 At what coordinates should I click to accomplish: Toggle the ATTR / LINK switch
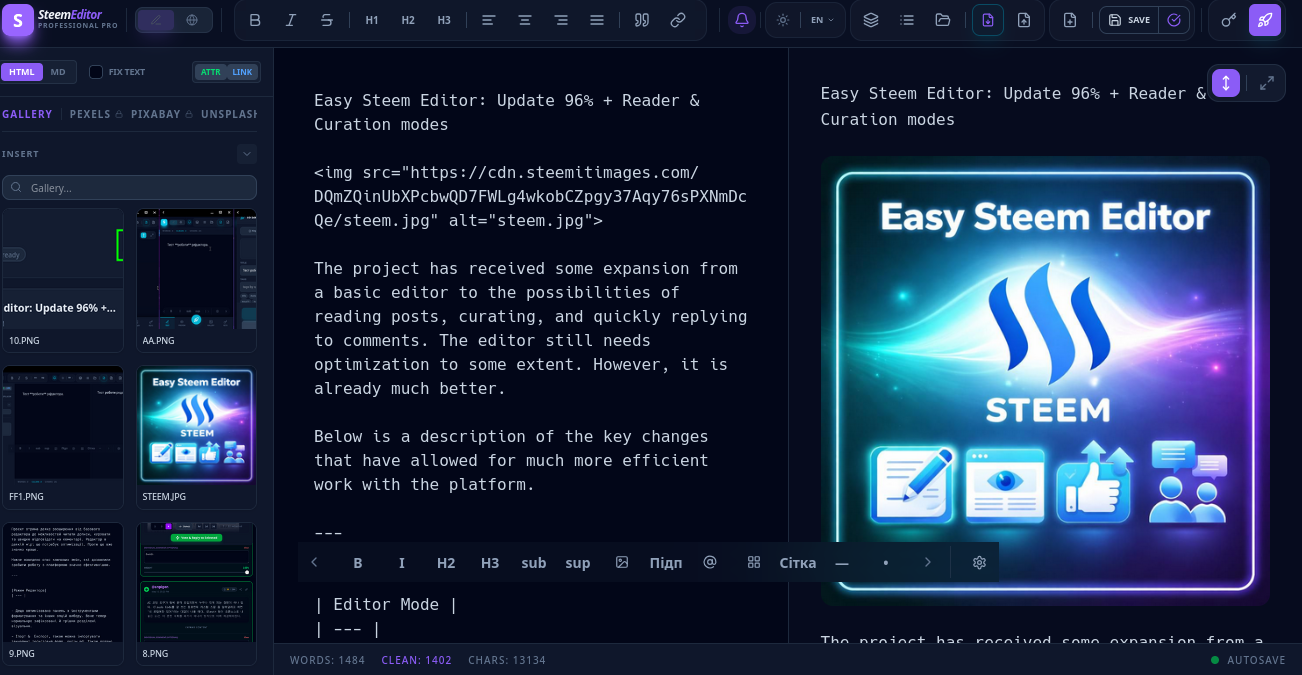pyautogui.click(x=226, y=72)
